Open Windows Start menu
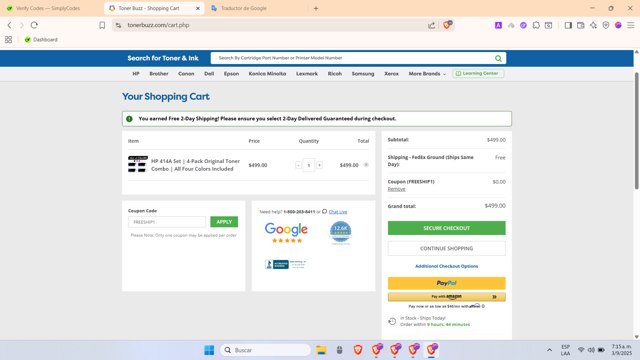The width and height of the screenshot is (640, 360). coord(209,350)
